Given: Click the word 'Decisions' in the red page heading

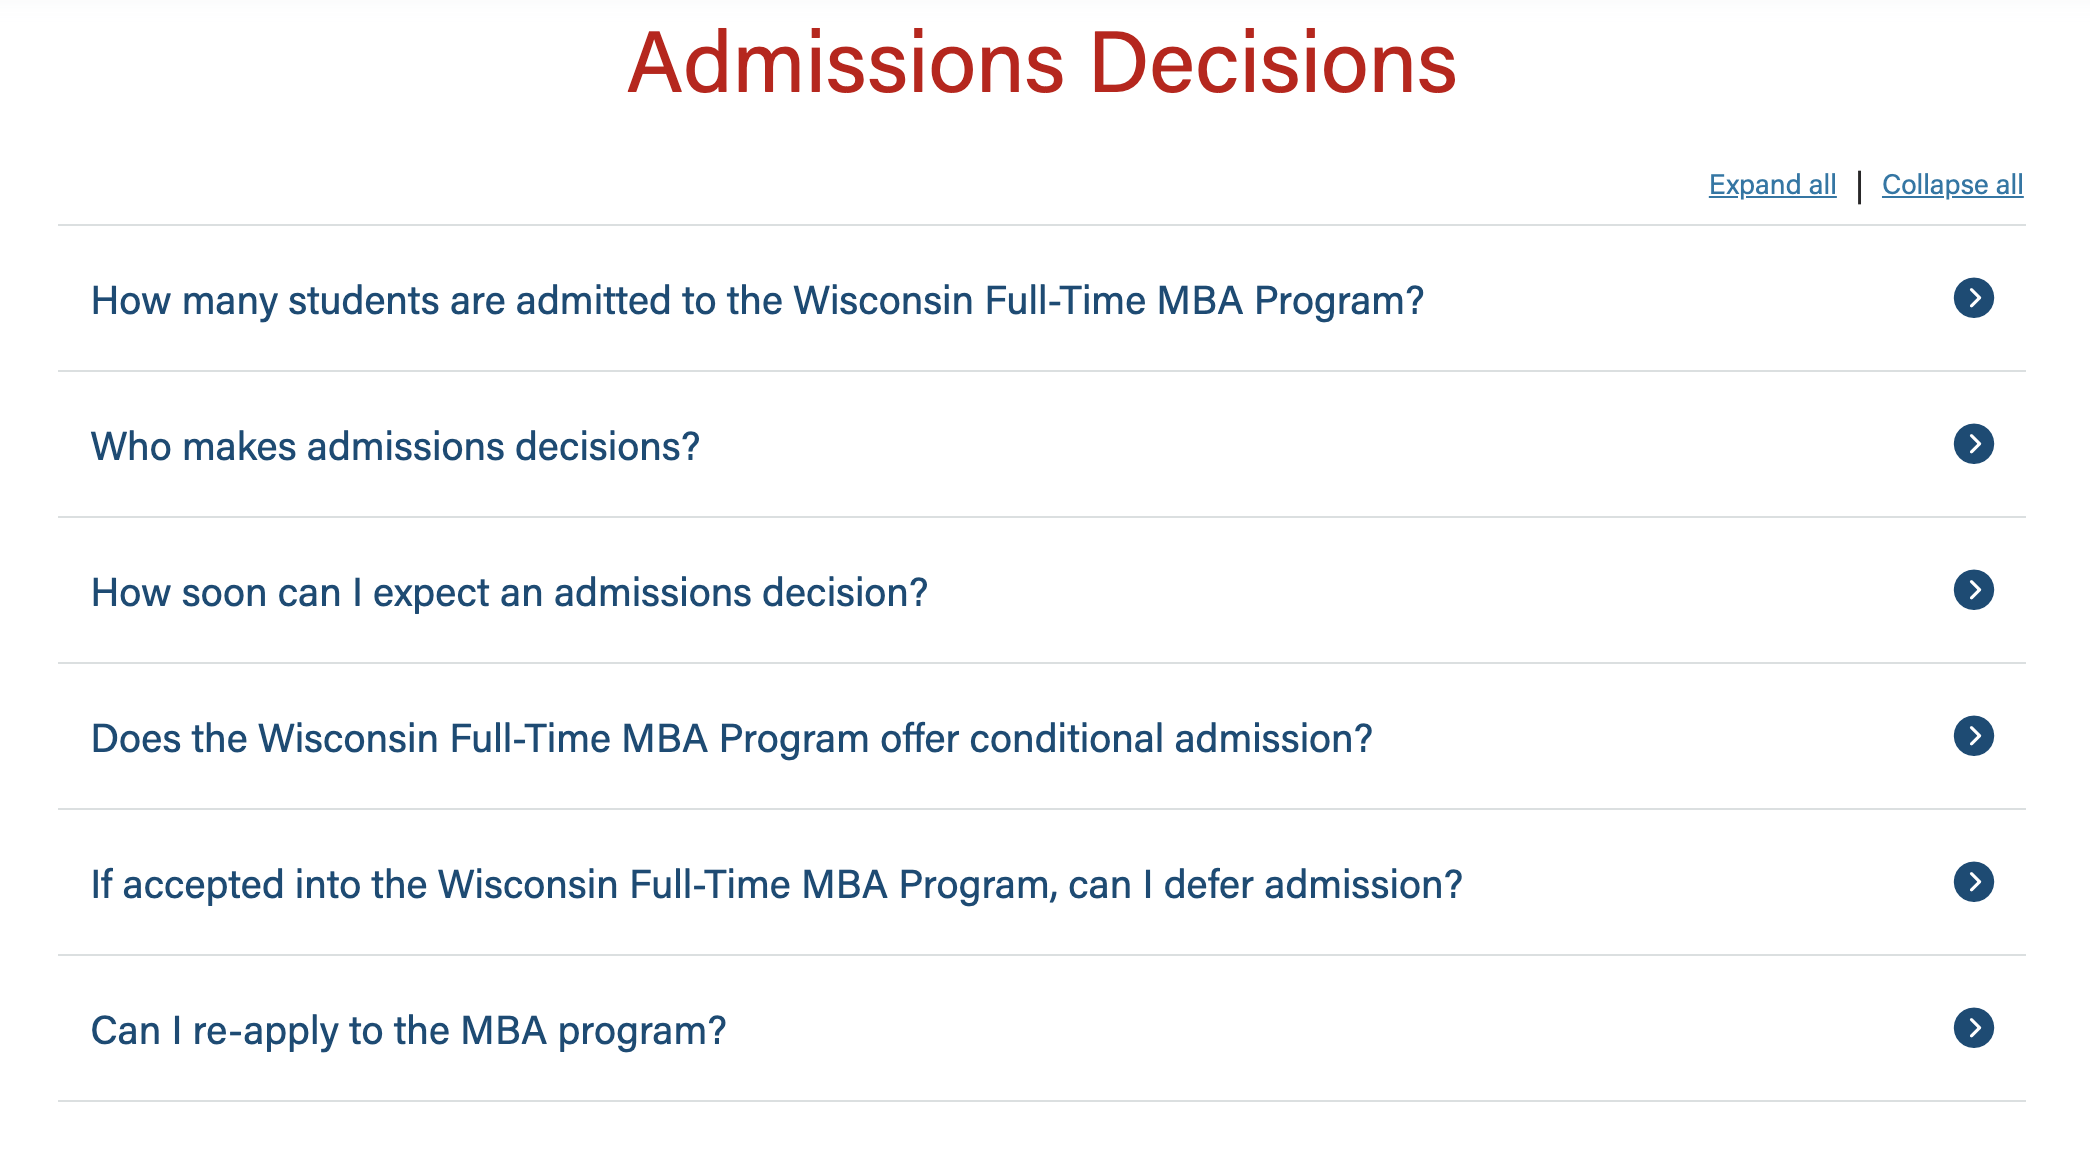Looking at the screenshot, I should pyautogui.click(x=1272, y=64).
